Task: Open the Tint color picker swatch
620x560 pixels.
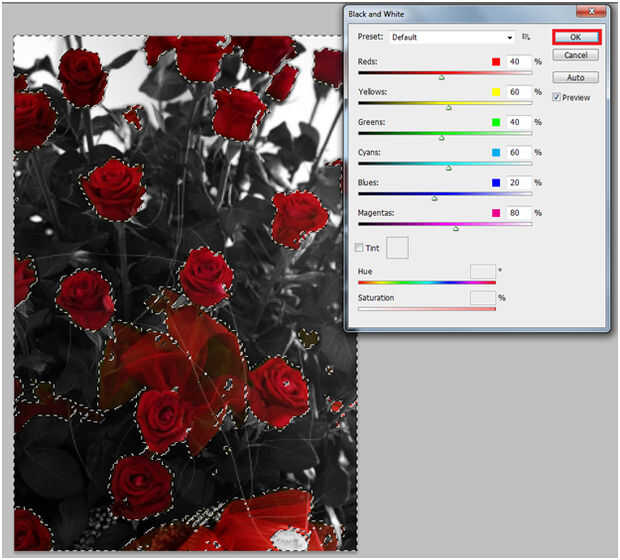Action: click(397, 248)
